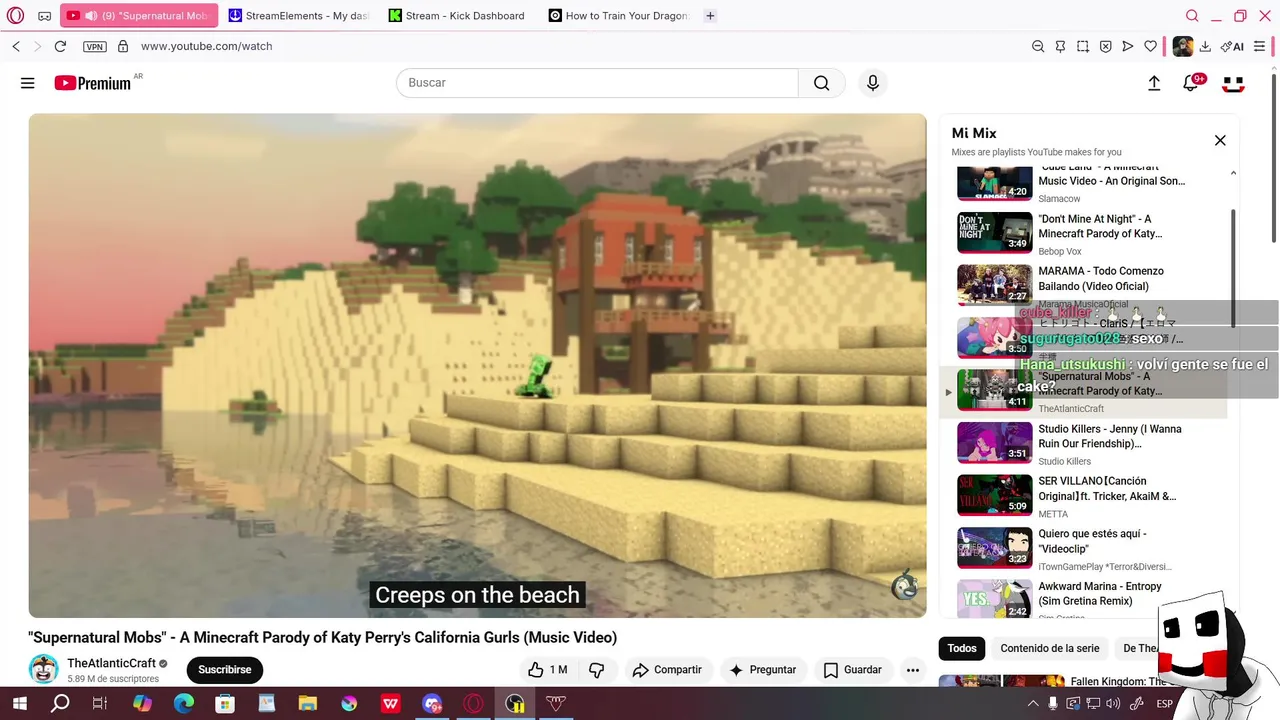Switch ESP keyboard language indicator
Image resolution: width=1280 pixels, height=720 pixels.
[x=1165, y=704]
